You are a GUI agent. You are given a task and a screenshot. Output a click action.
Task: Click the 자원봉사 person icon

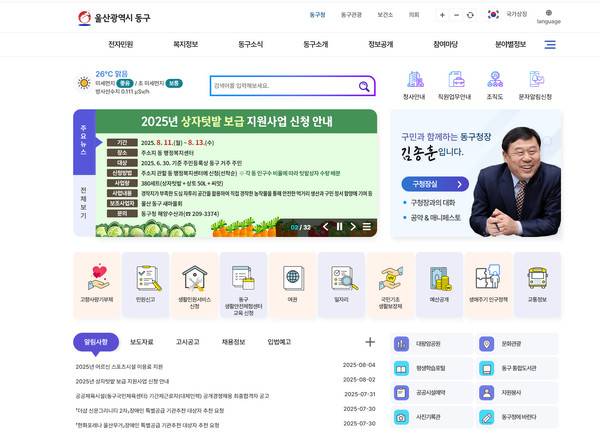tap(487, 393)
